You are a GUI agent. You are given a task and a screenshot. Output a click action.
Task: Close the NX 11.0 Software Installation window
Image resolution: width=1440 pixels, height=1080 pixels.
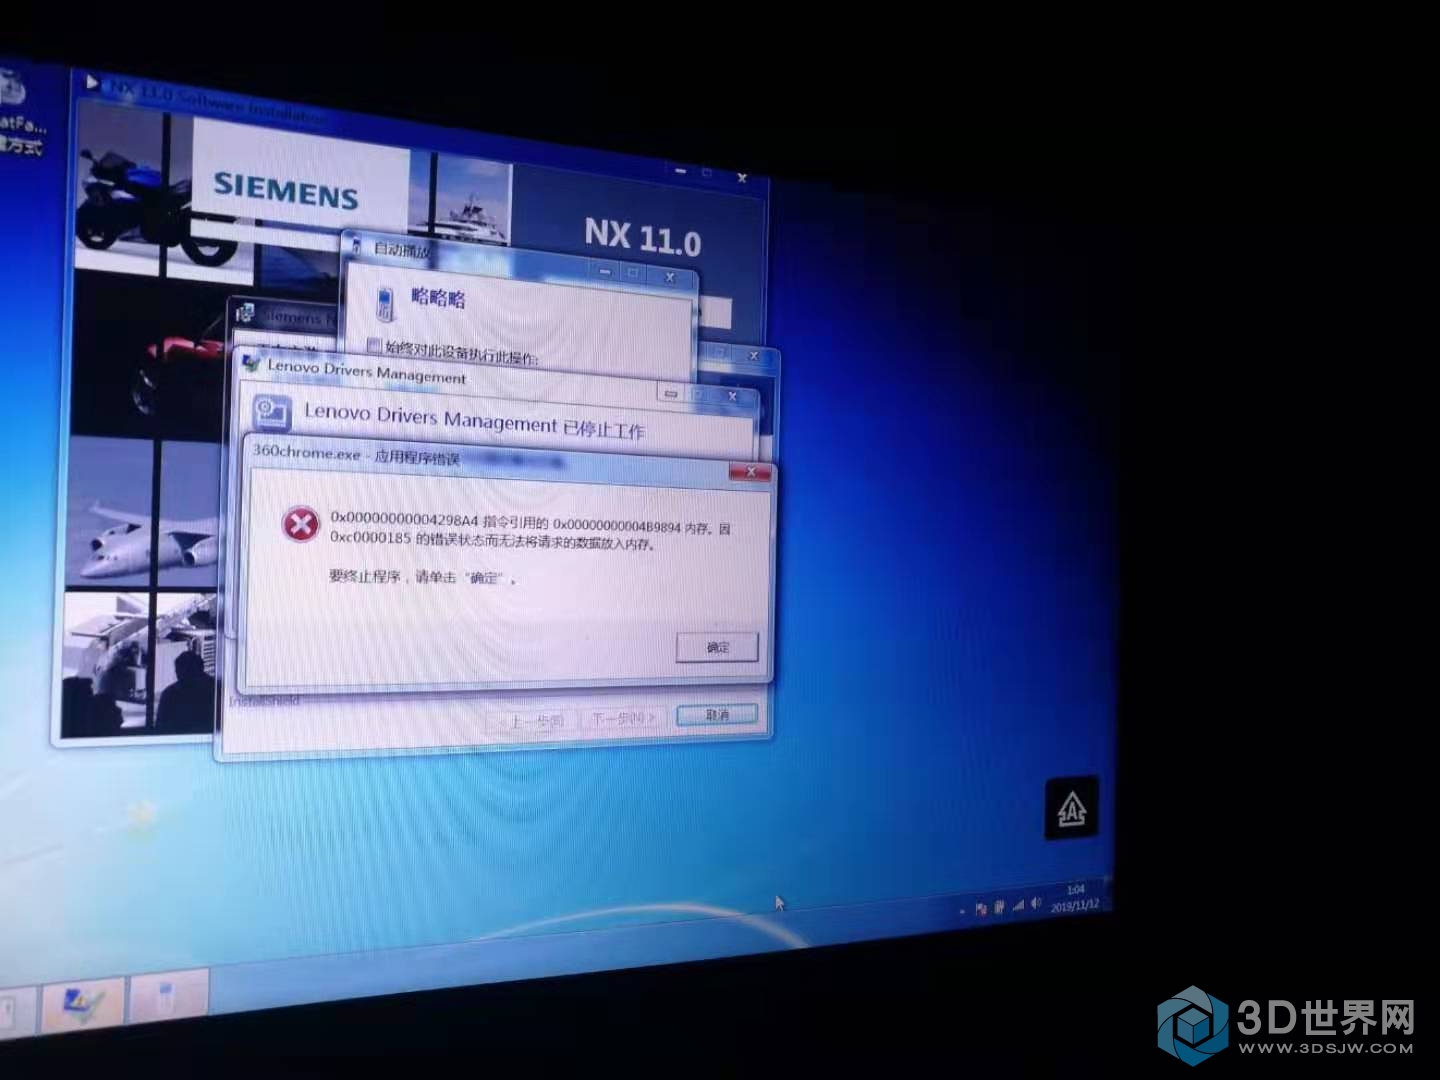point(741,178)
